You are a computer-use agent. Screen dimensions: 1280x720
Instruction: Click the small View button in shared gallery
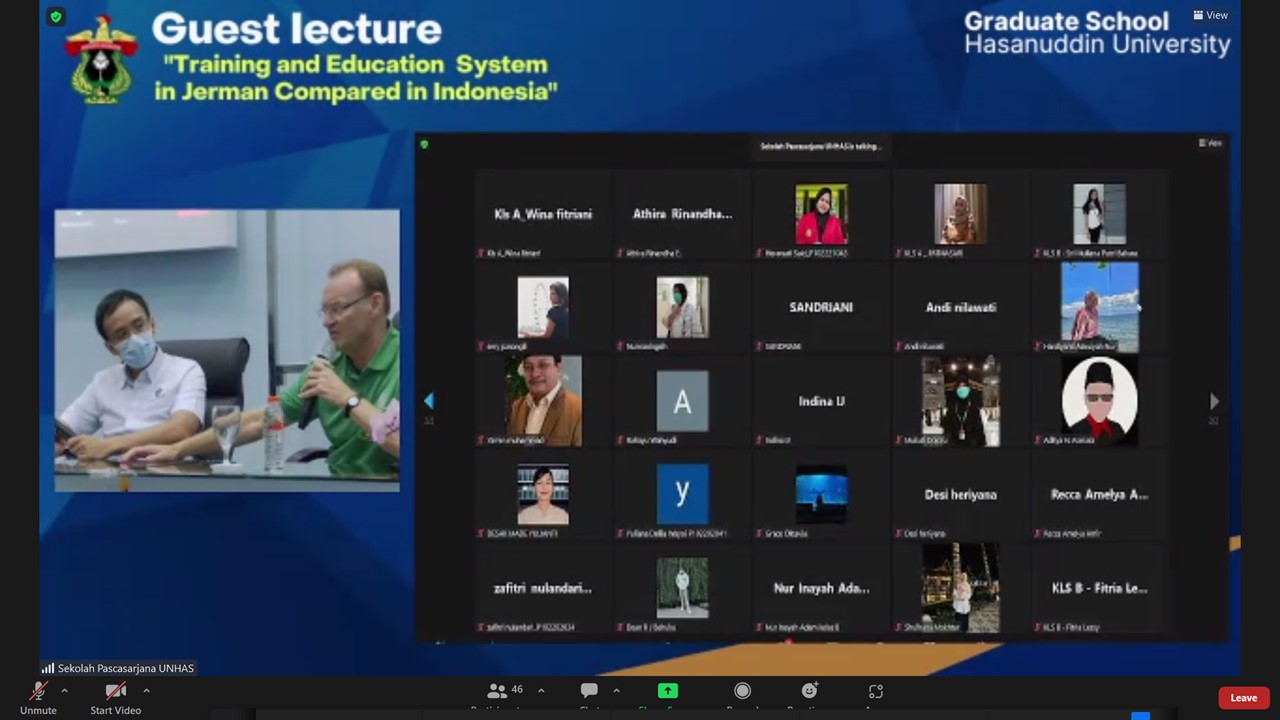[1210, 143]
